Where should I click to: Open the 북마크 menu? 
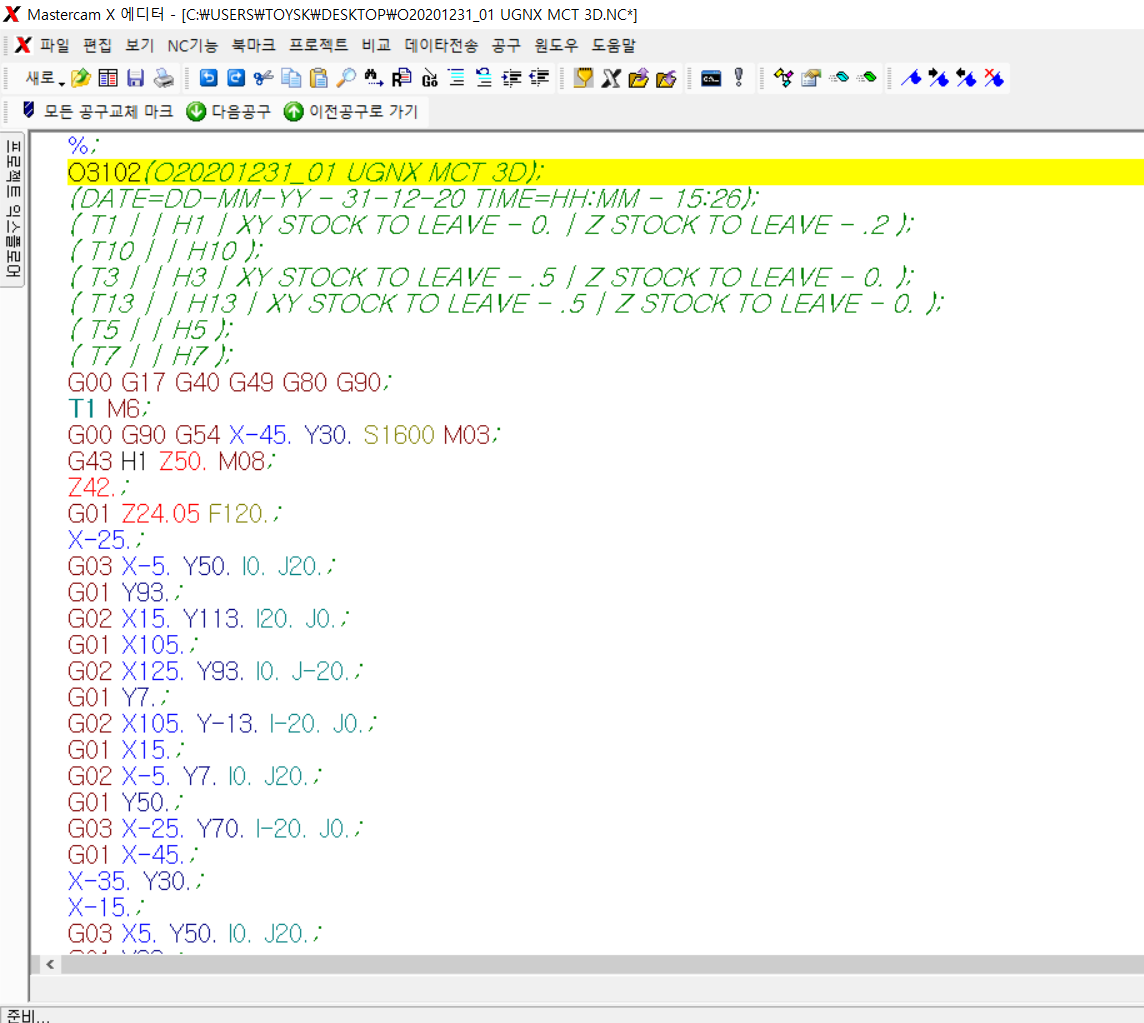[x=254, y=45]
